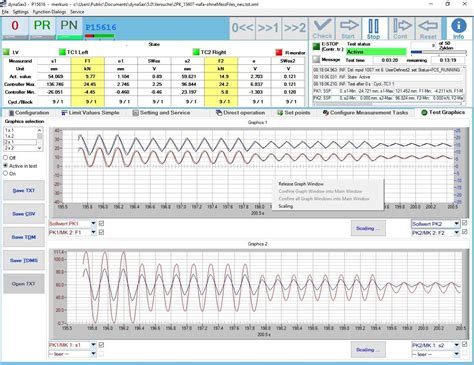Image resolution: width=474 pixels, height=365 pixels.
Task: Open the Sollwert PK2 dropdown
Action: click(x=456, y=224)
